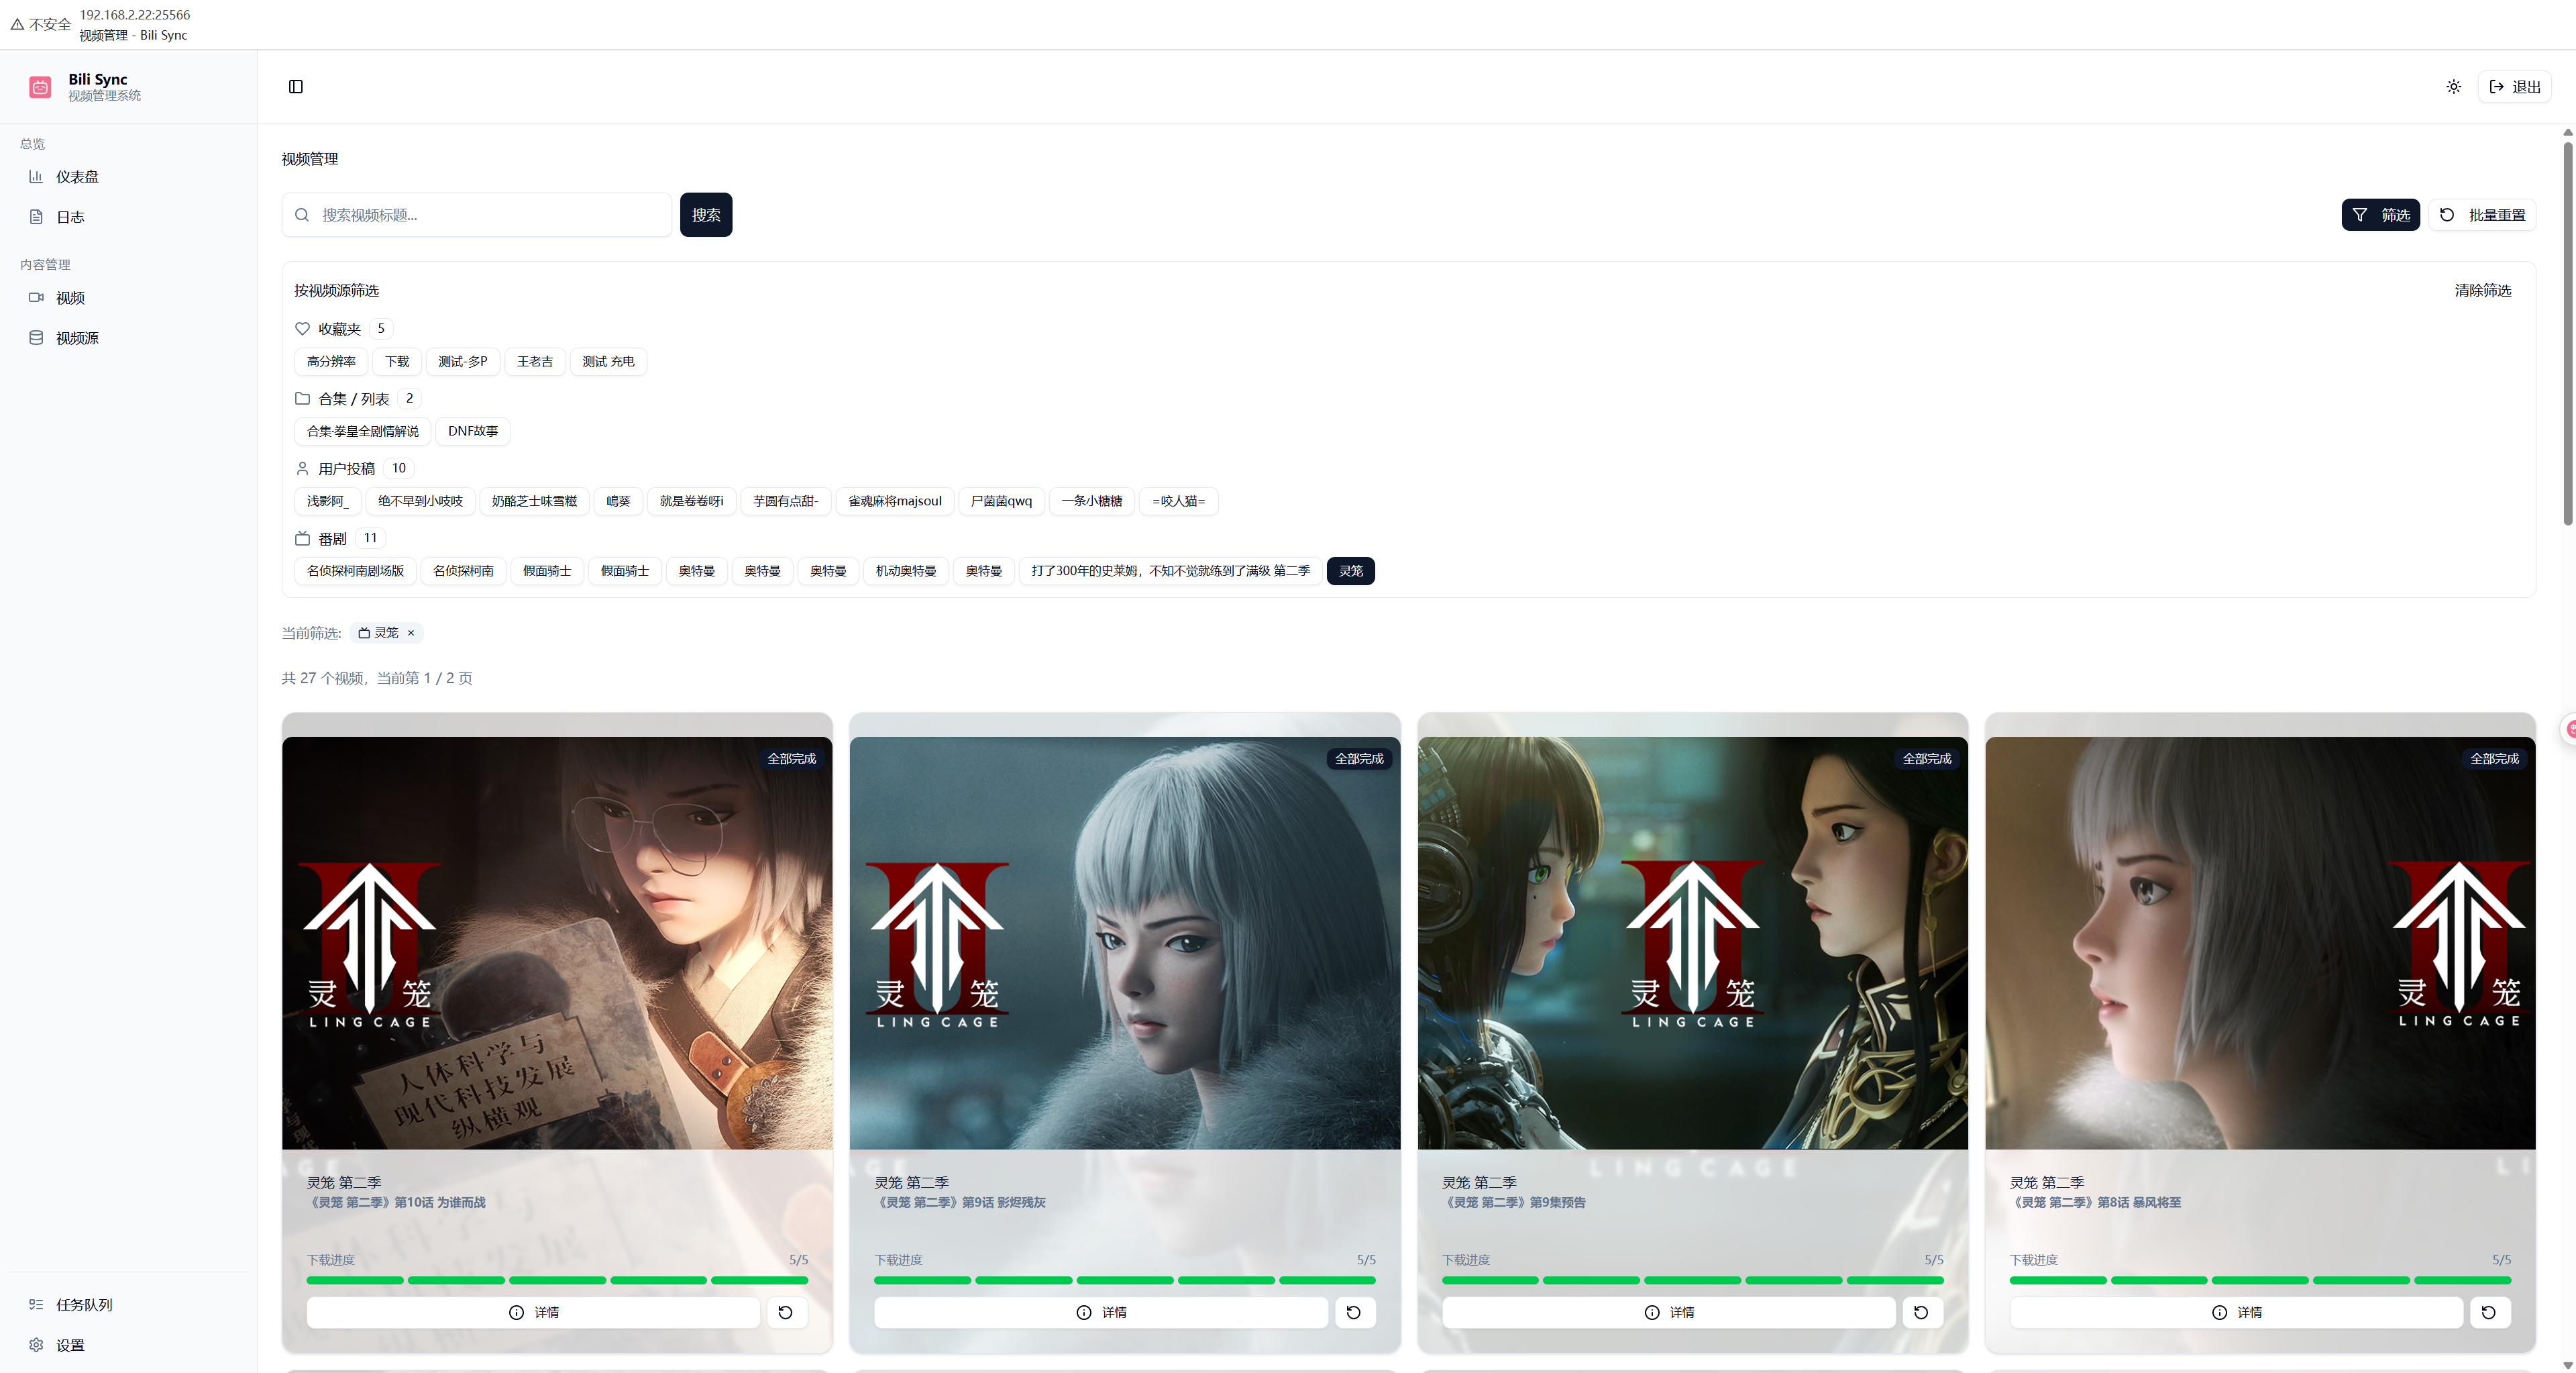Toggle the sidebar collapse icon
Image resolution: width=2576 pixels, height=1373 pixels.
pyautogui.click(x=295, y=87)
